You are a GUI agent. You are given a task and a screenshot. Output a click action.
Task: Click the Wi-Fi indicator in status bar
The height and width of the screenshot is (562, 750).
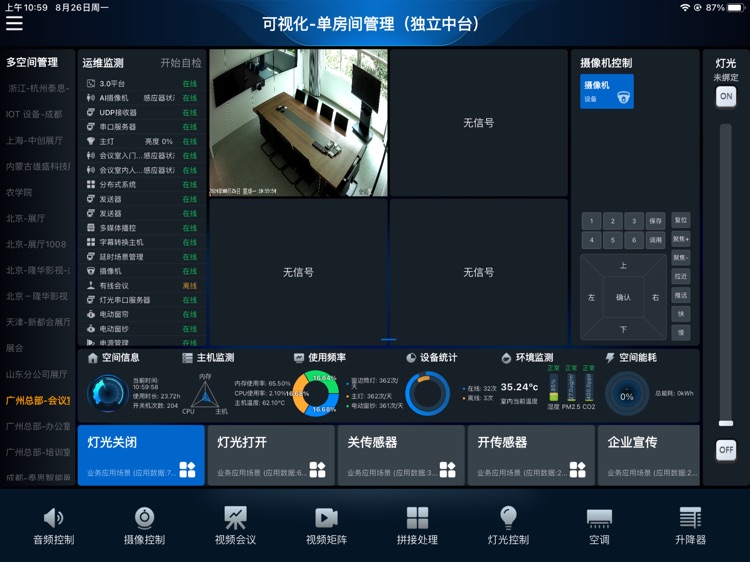[x=685, y=8]
